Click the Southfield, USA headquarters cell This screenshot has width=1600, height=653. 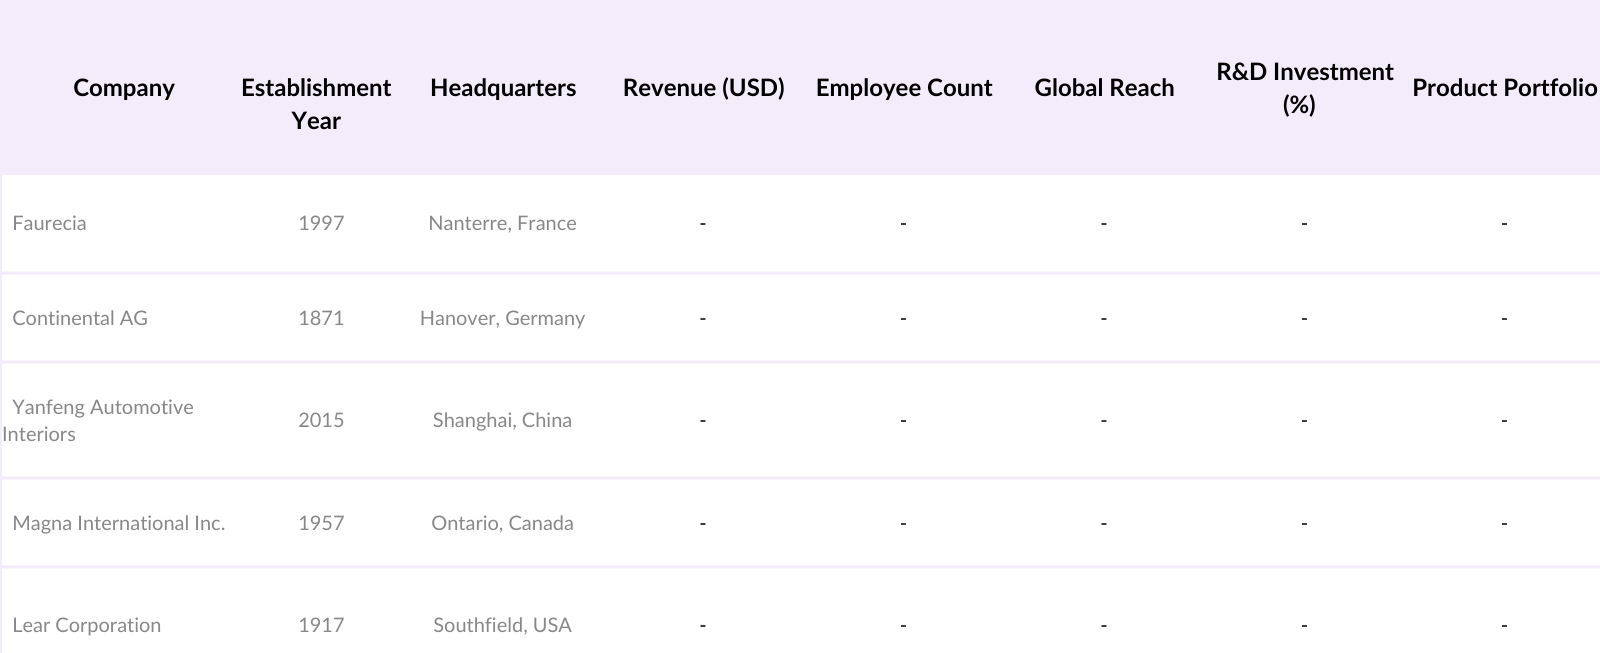(502, 625)
